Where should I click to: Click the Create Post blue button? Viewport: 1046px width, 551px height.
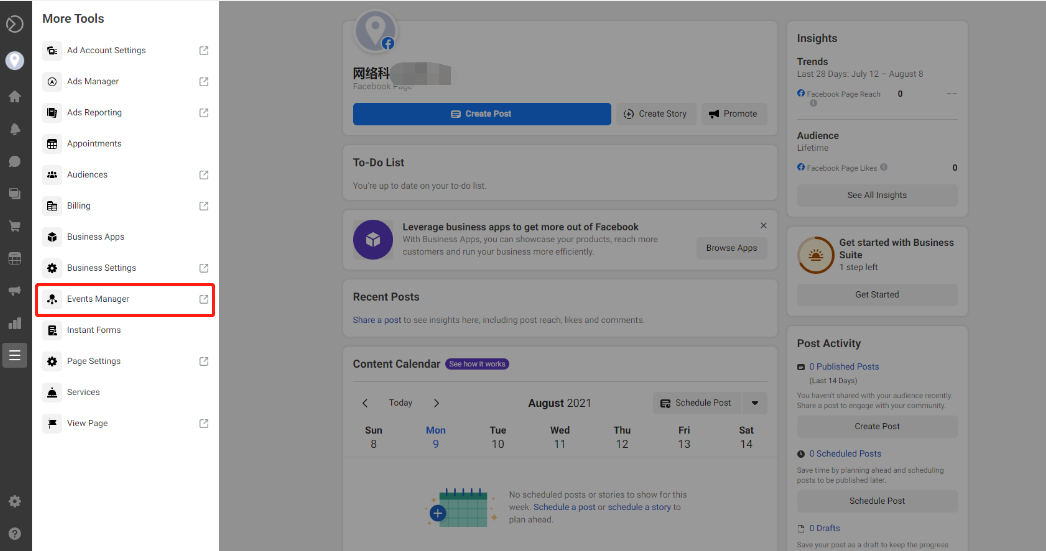pos(482,114)
